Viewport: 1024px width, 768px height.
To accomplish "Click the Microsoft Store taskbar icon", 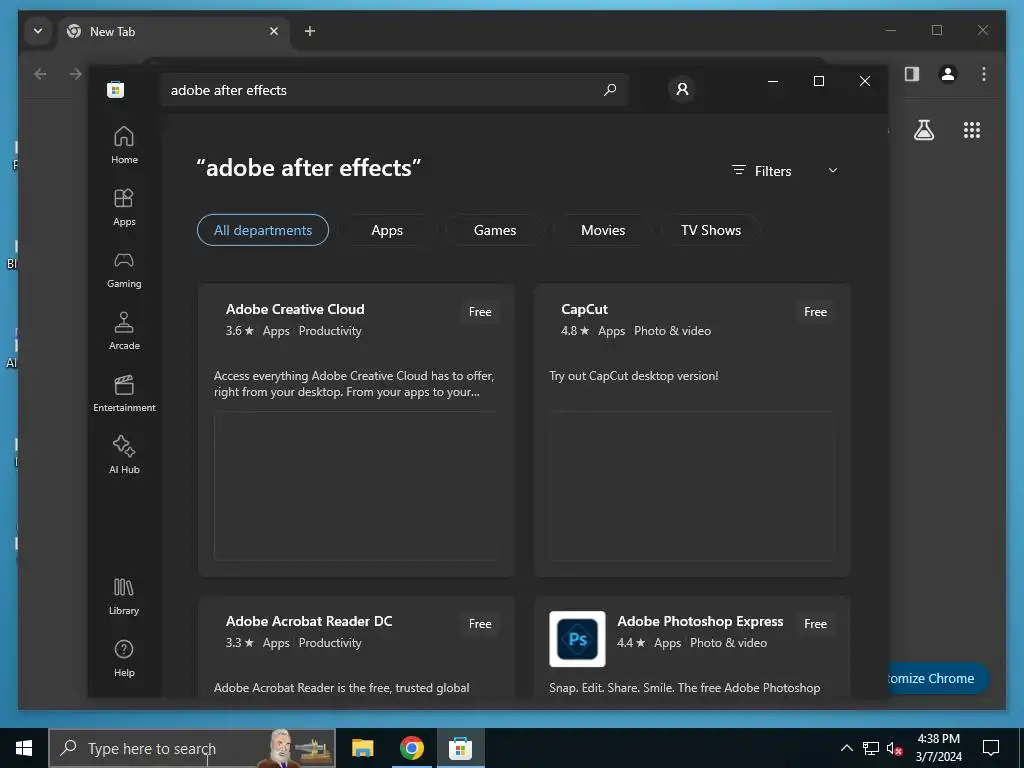I will (460, 748).
